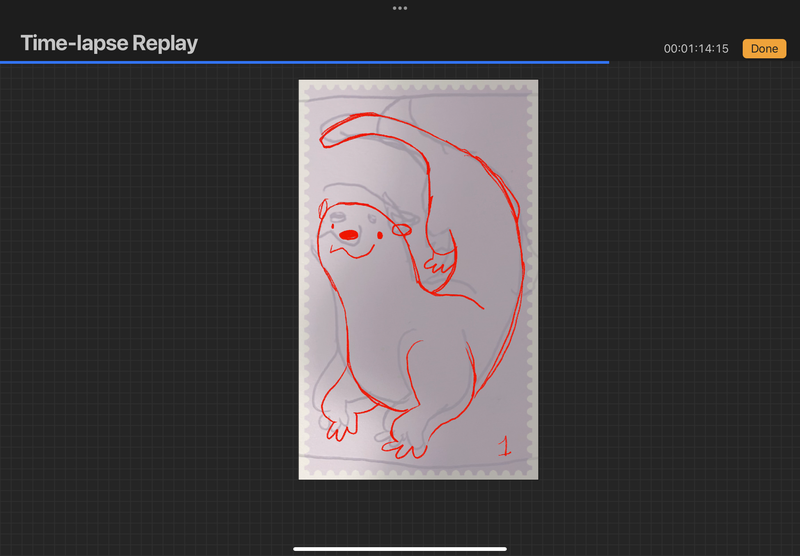Click the otter's small red dot eye
800x556 pixels.
380,236
